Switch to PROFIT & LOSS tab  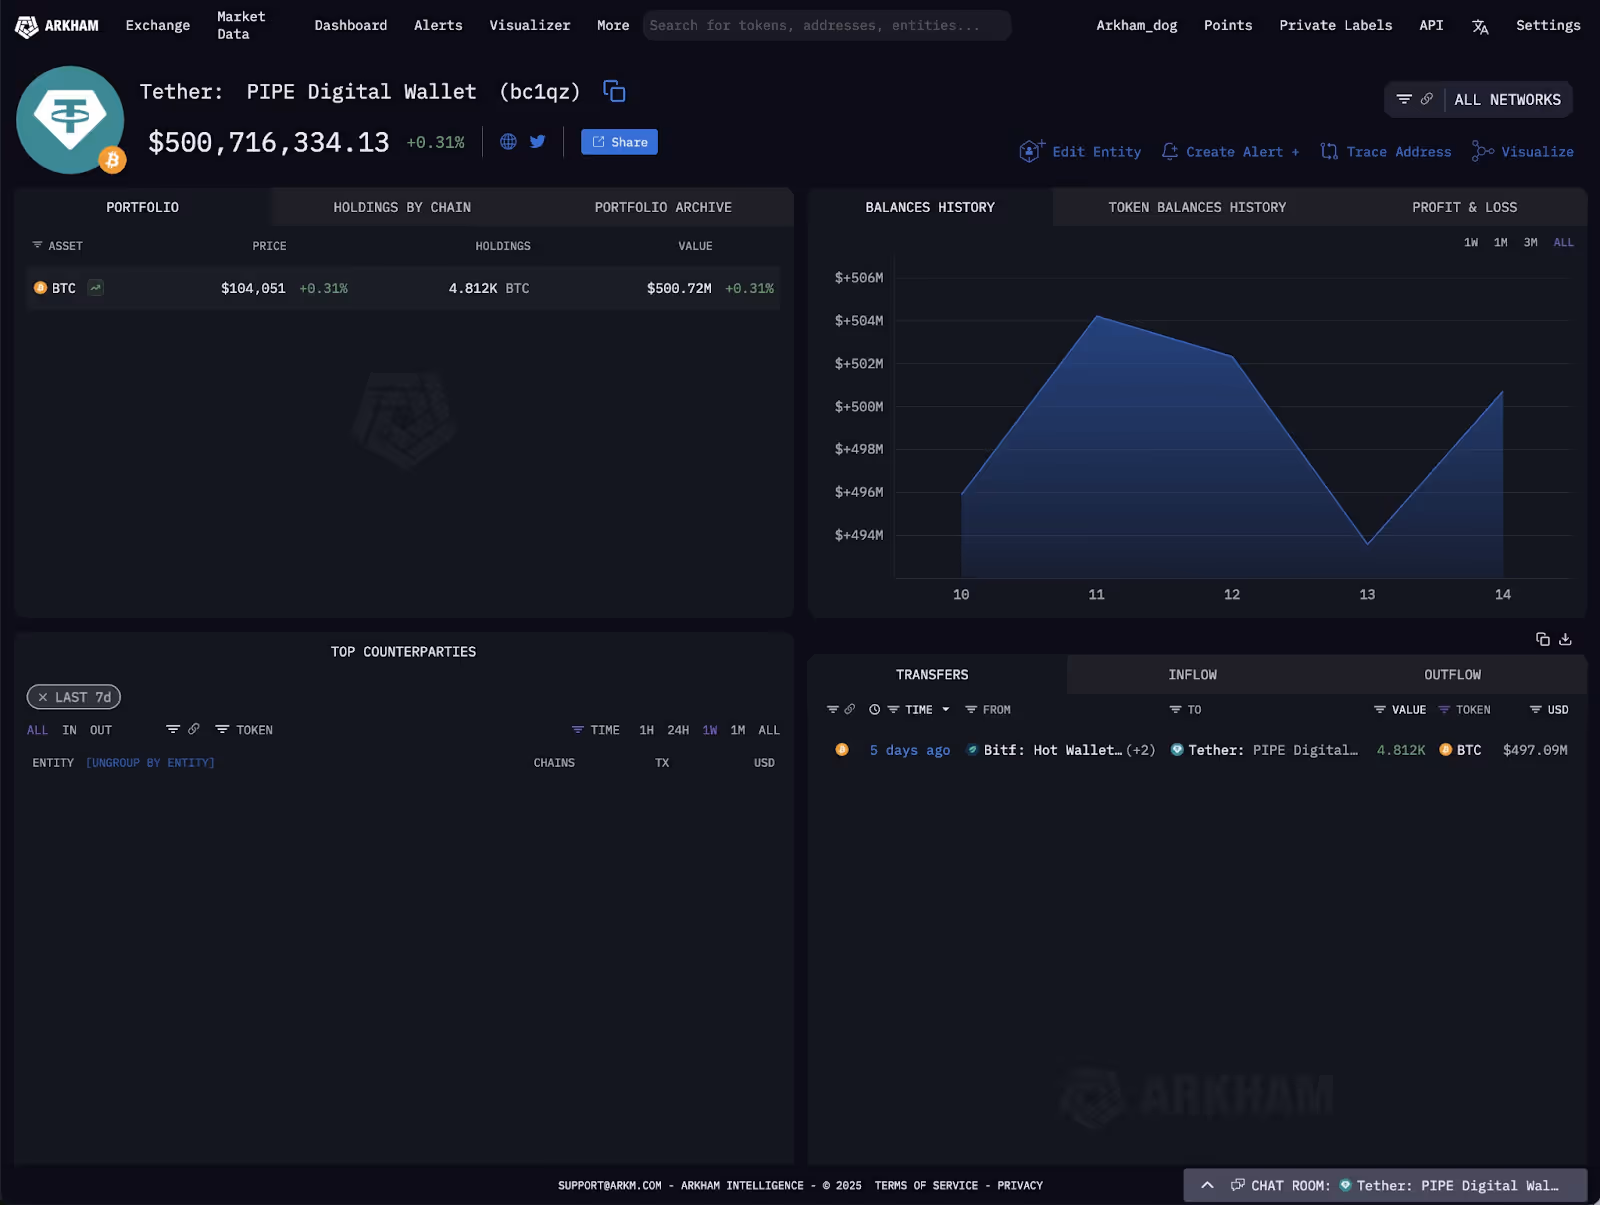point(1464,207)
